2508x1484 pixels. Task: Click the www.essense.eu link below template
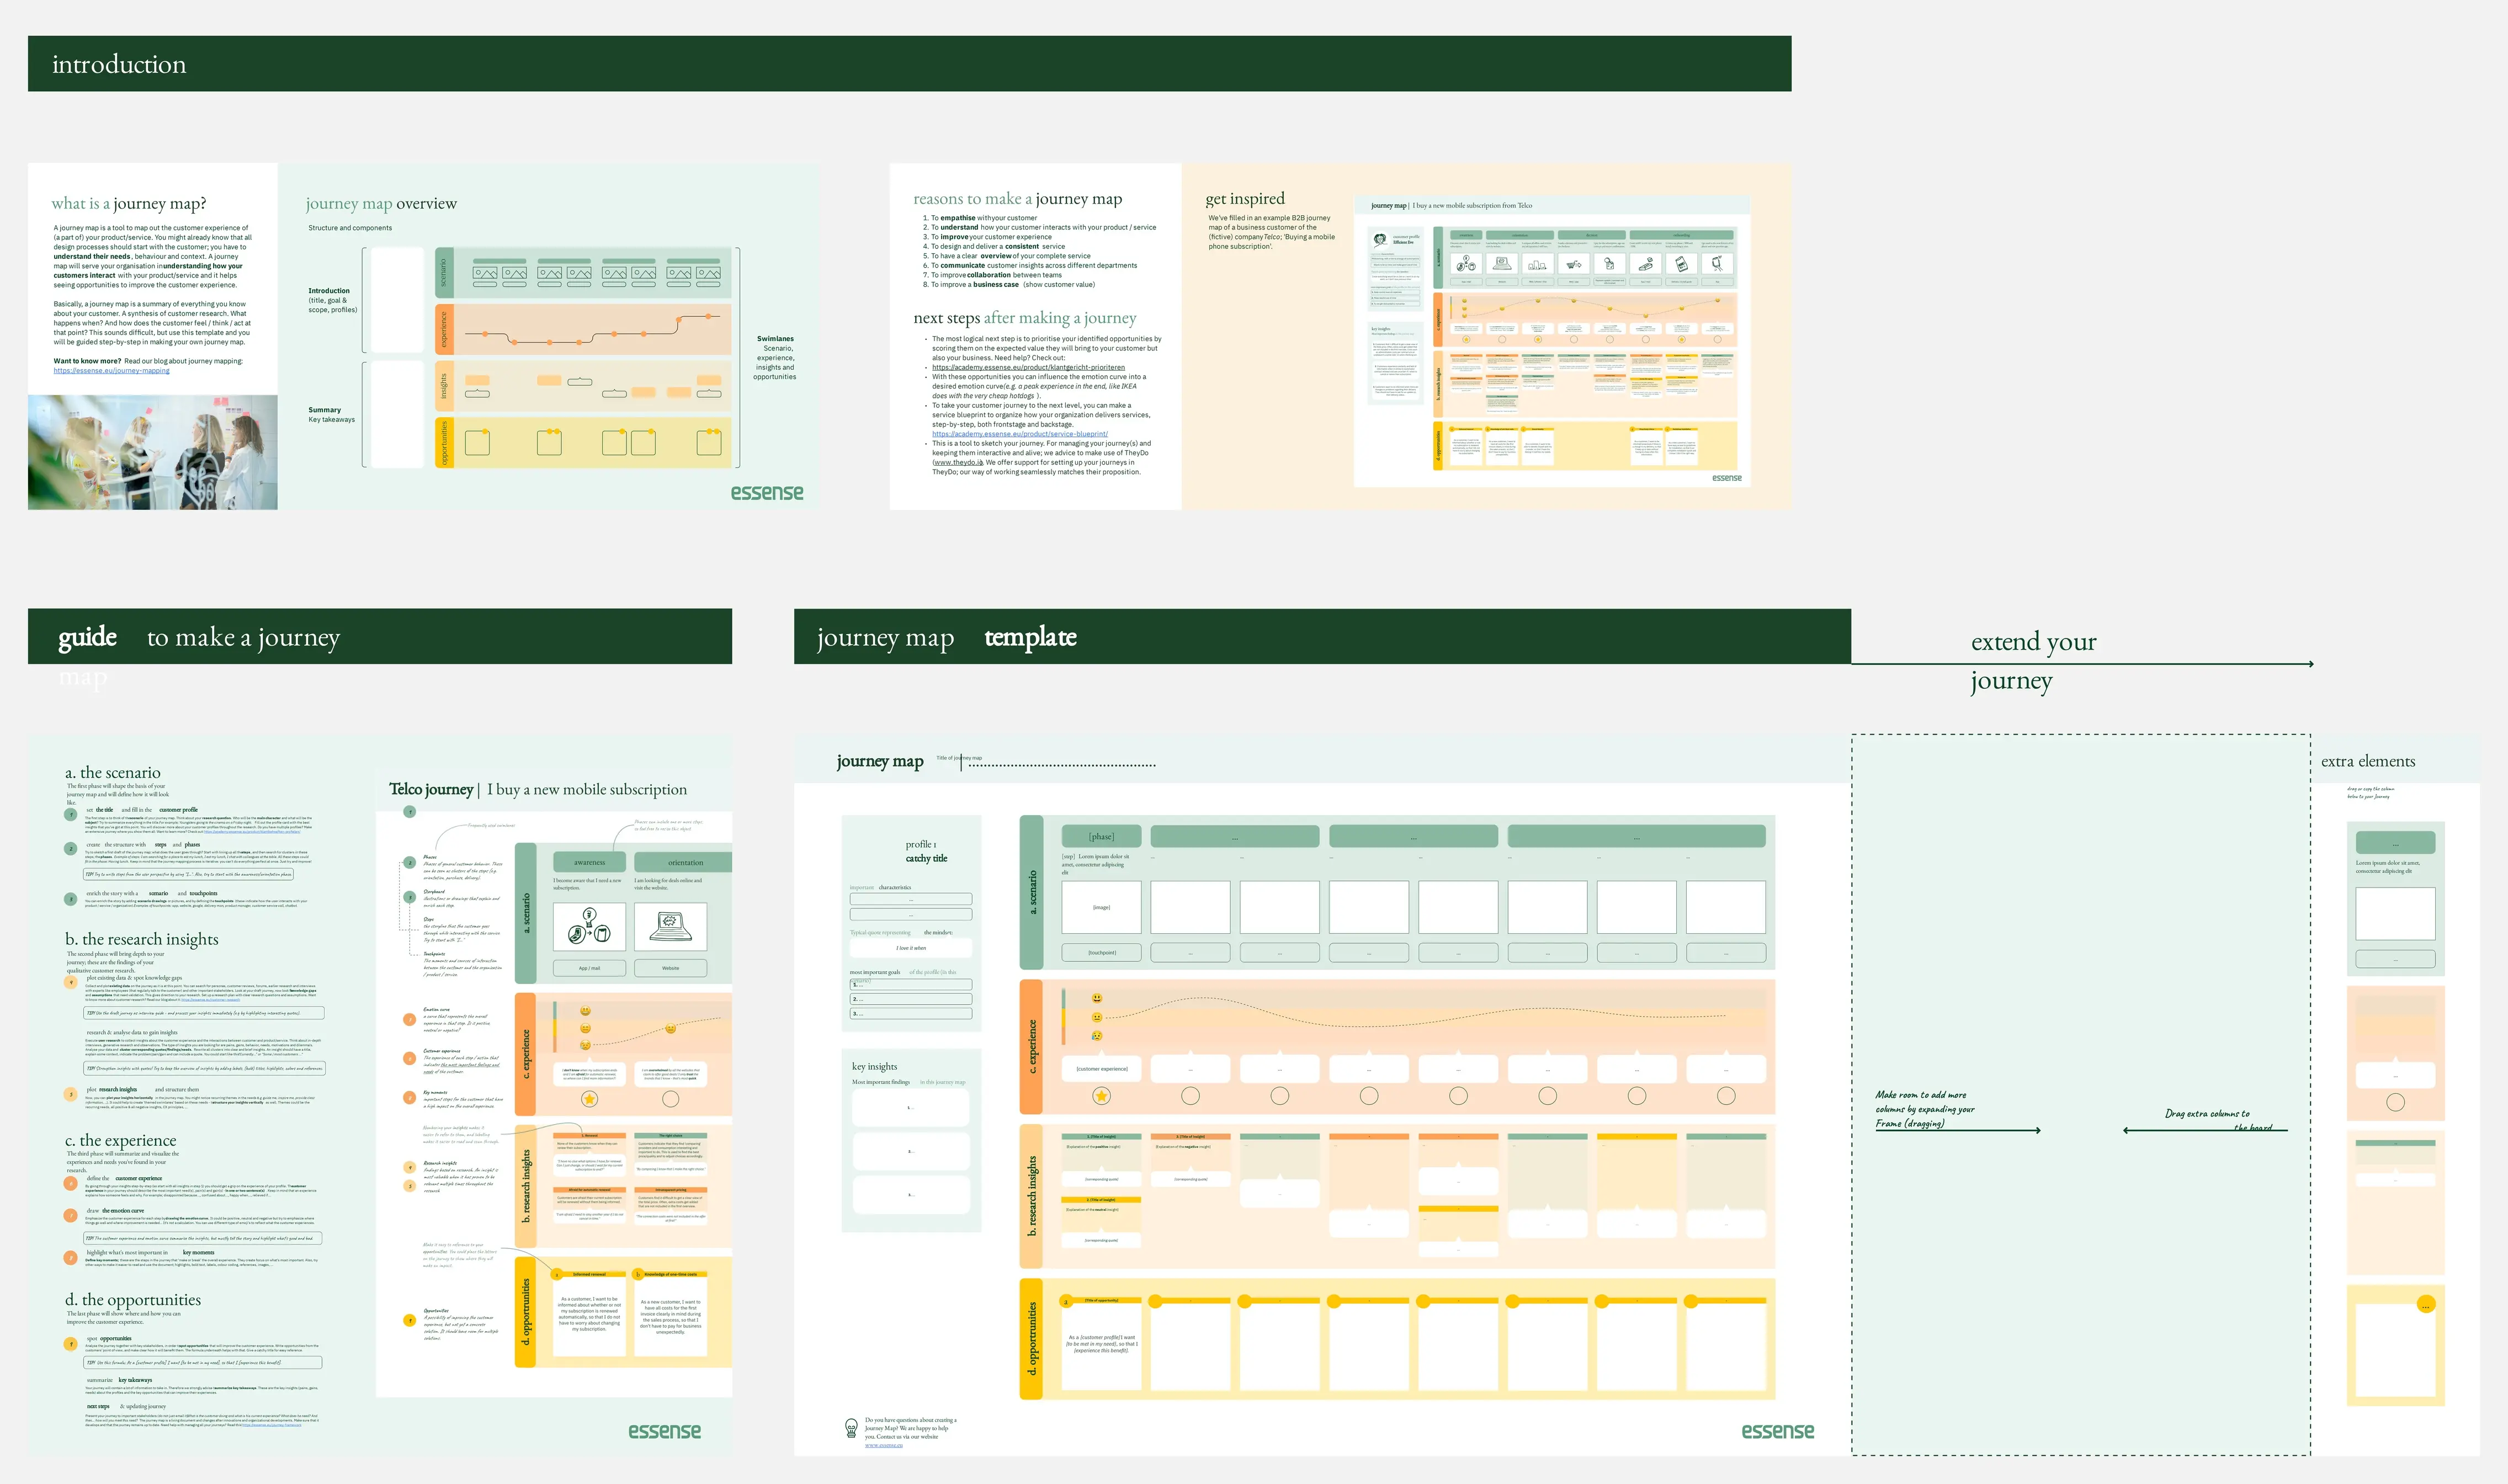coord(883,1445)
